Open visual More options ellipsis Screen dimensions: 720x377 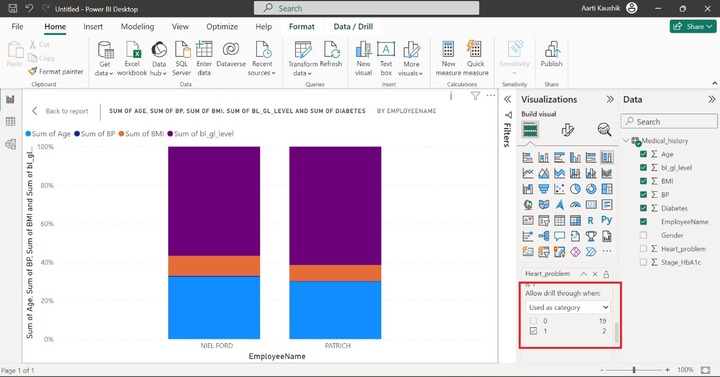[491, 96]
